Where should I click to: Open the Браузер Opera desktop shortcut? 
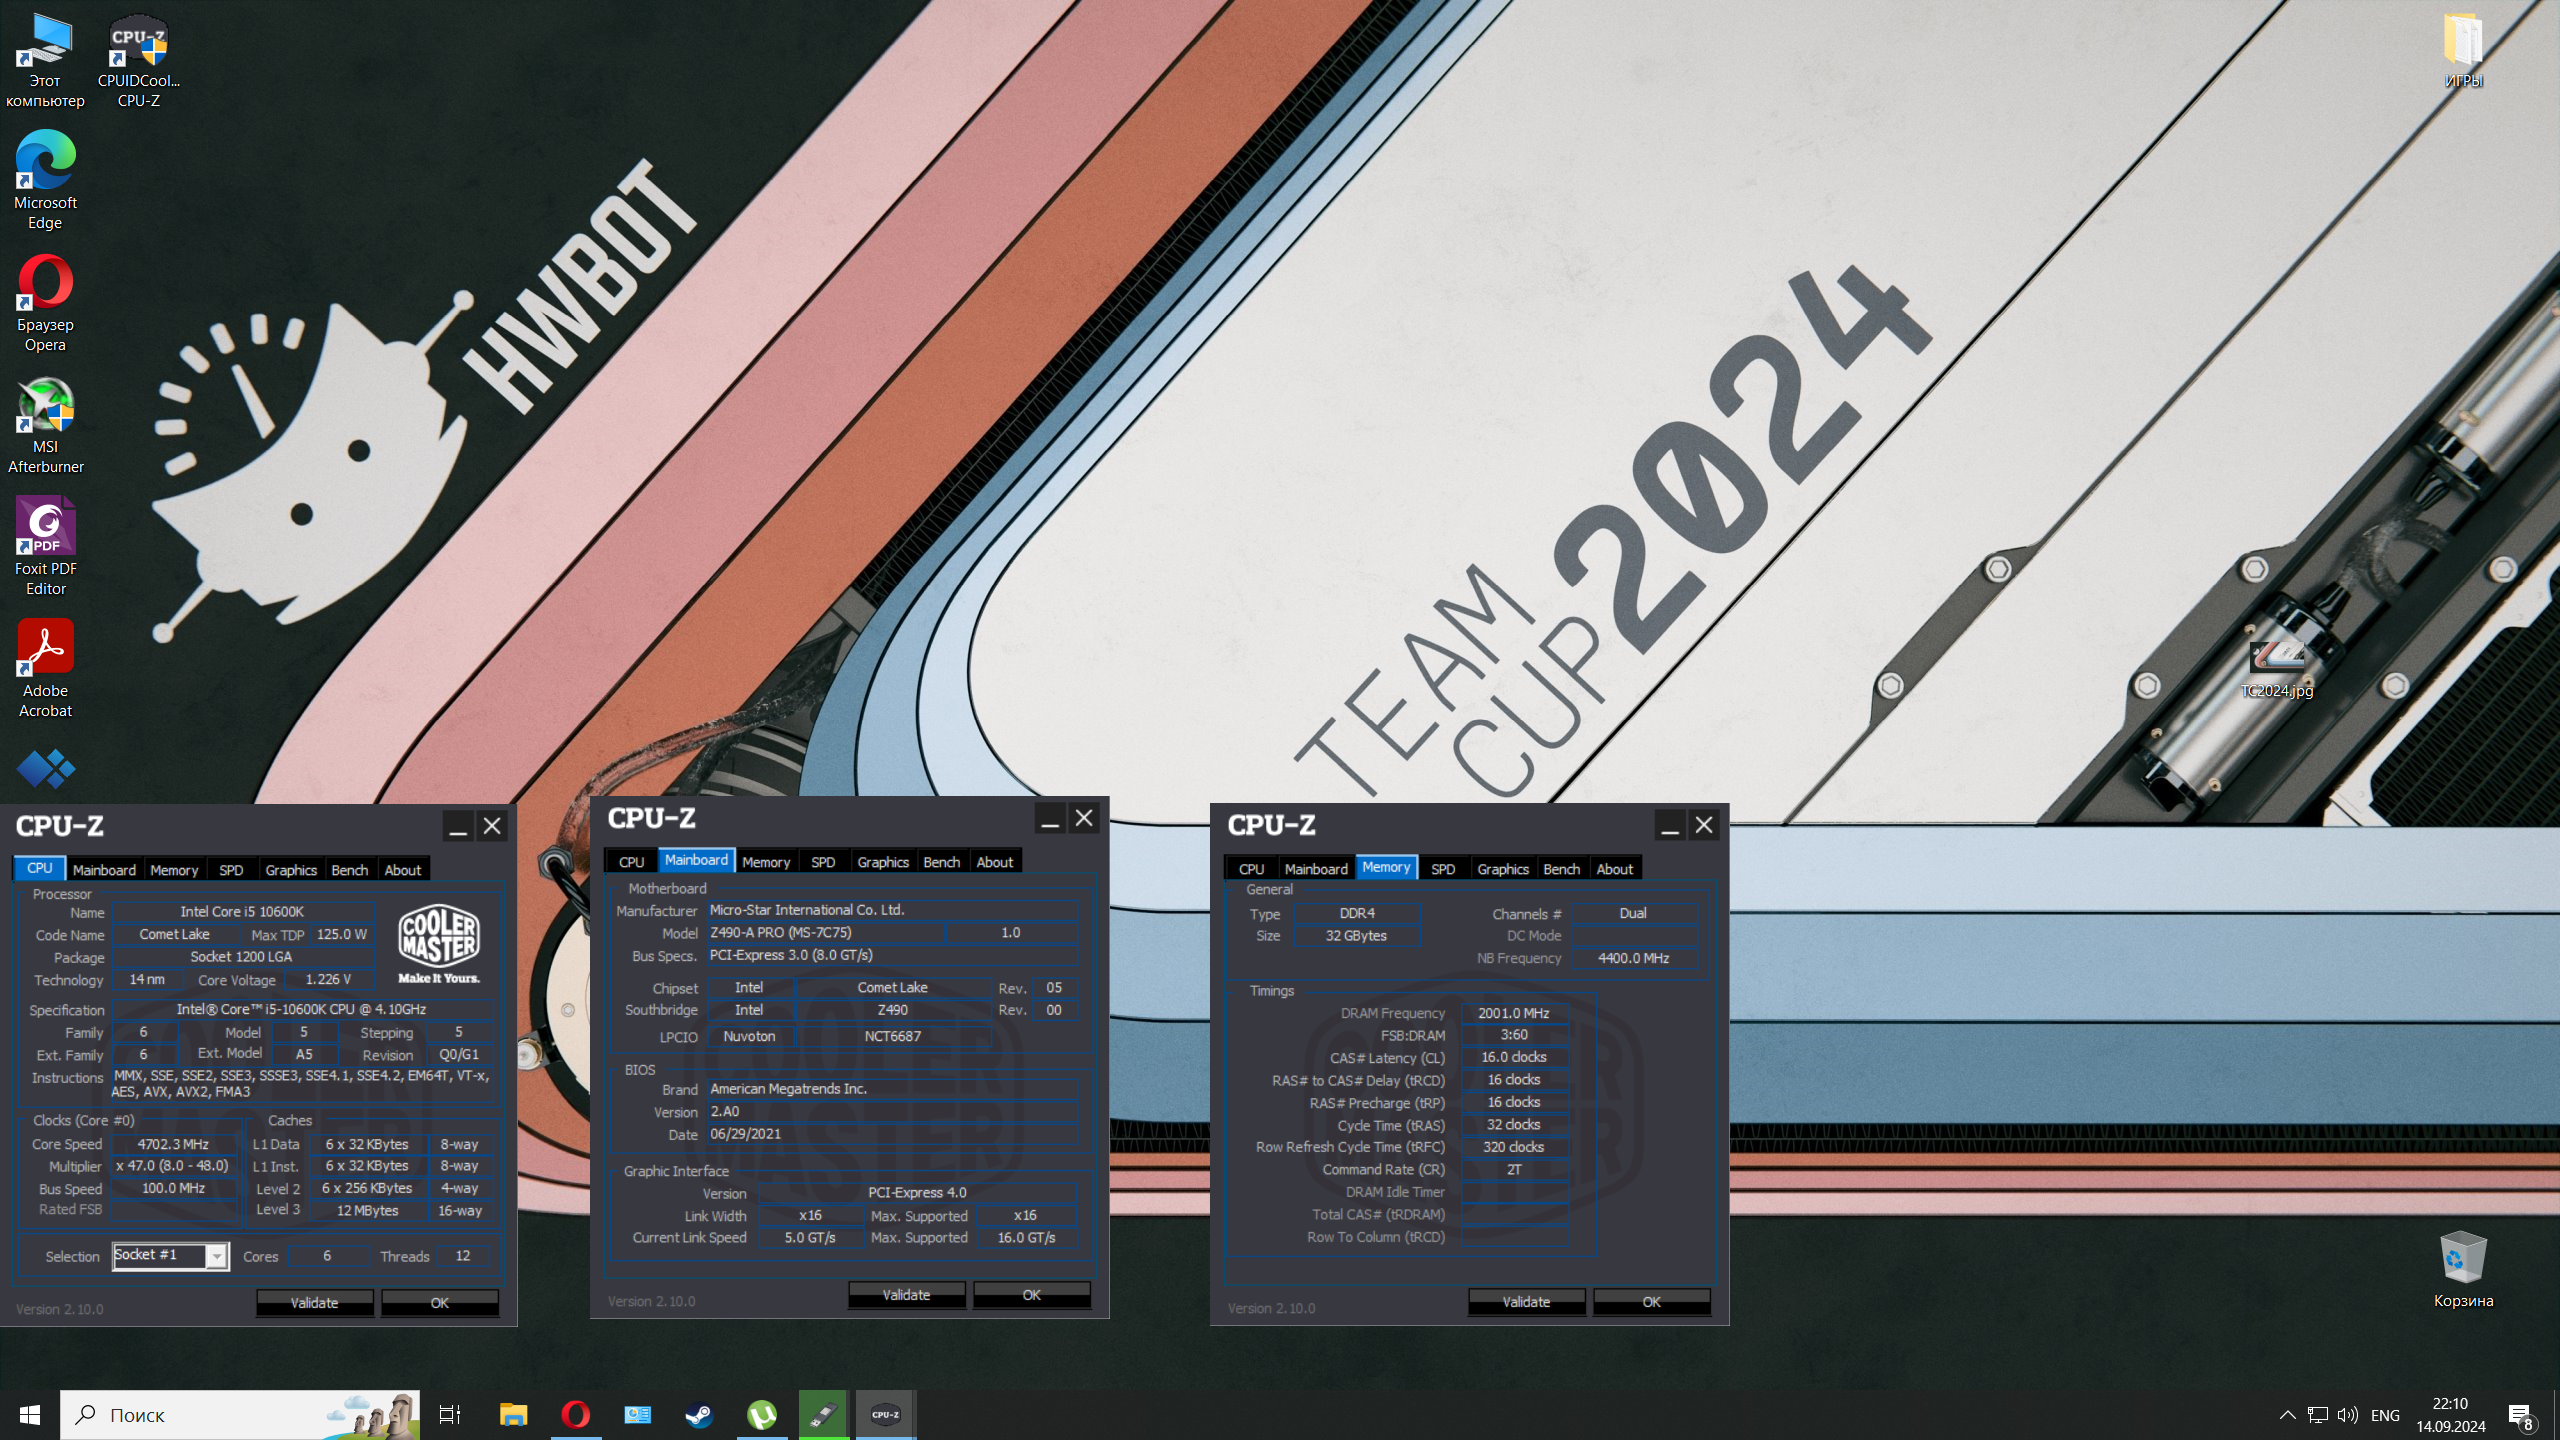click(45, 303)
